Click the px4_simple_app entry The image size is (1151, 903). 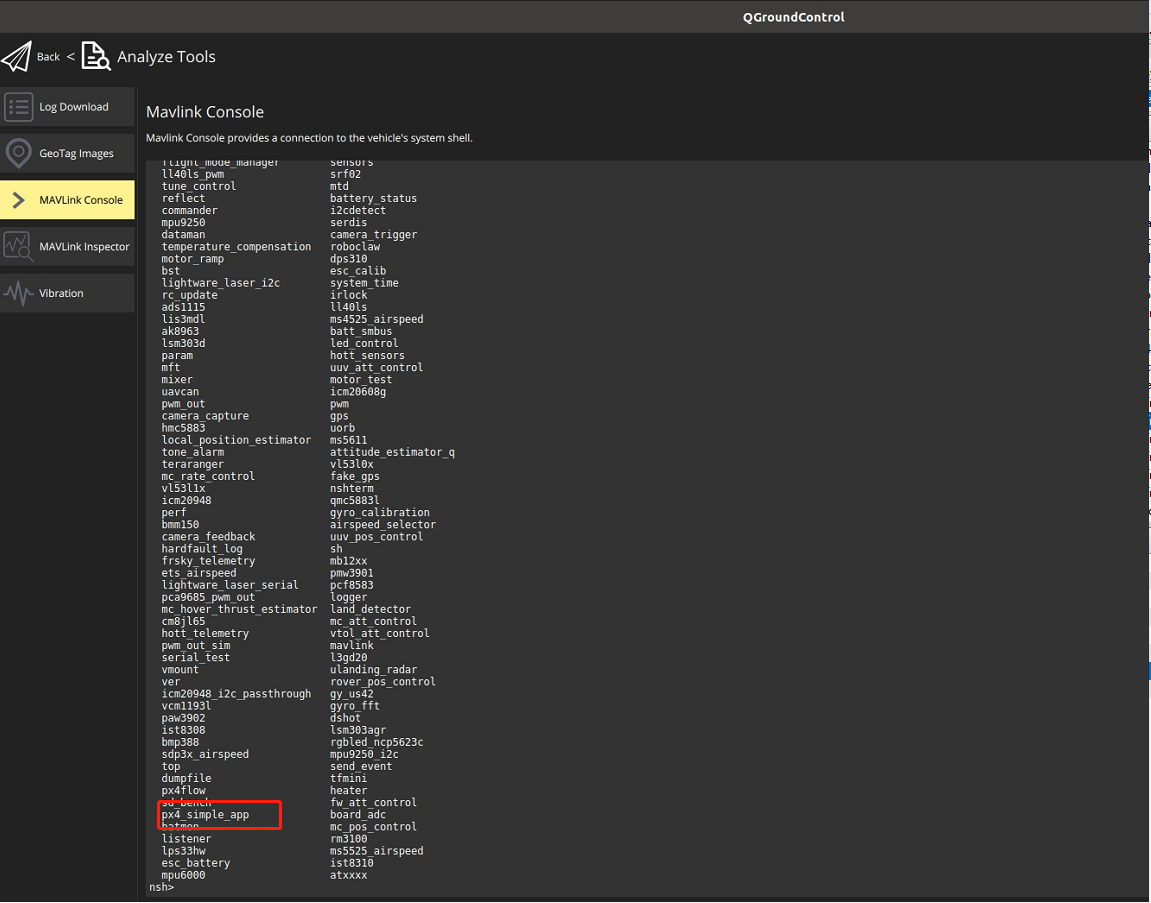206,815
